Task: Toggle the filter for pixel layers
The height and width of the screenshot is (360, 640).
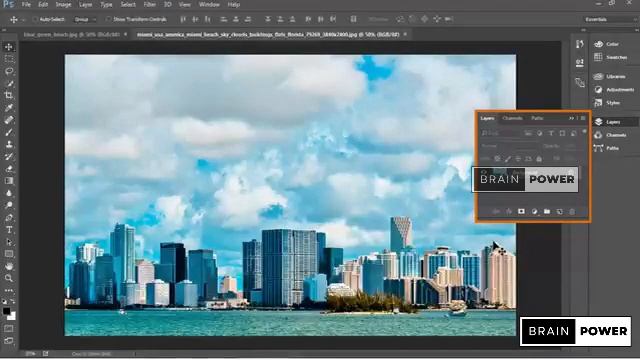Action: (x=528, y=133)
